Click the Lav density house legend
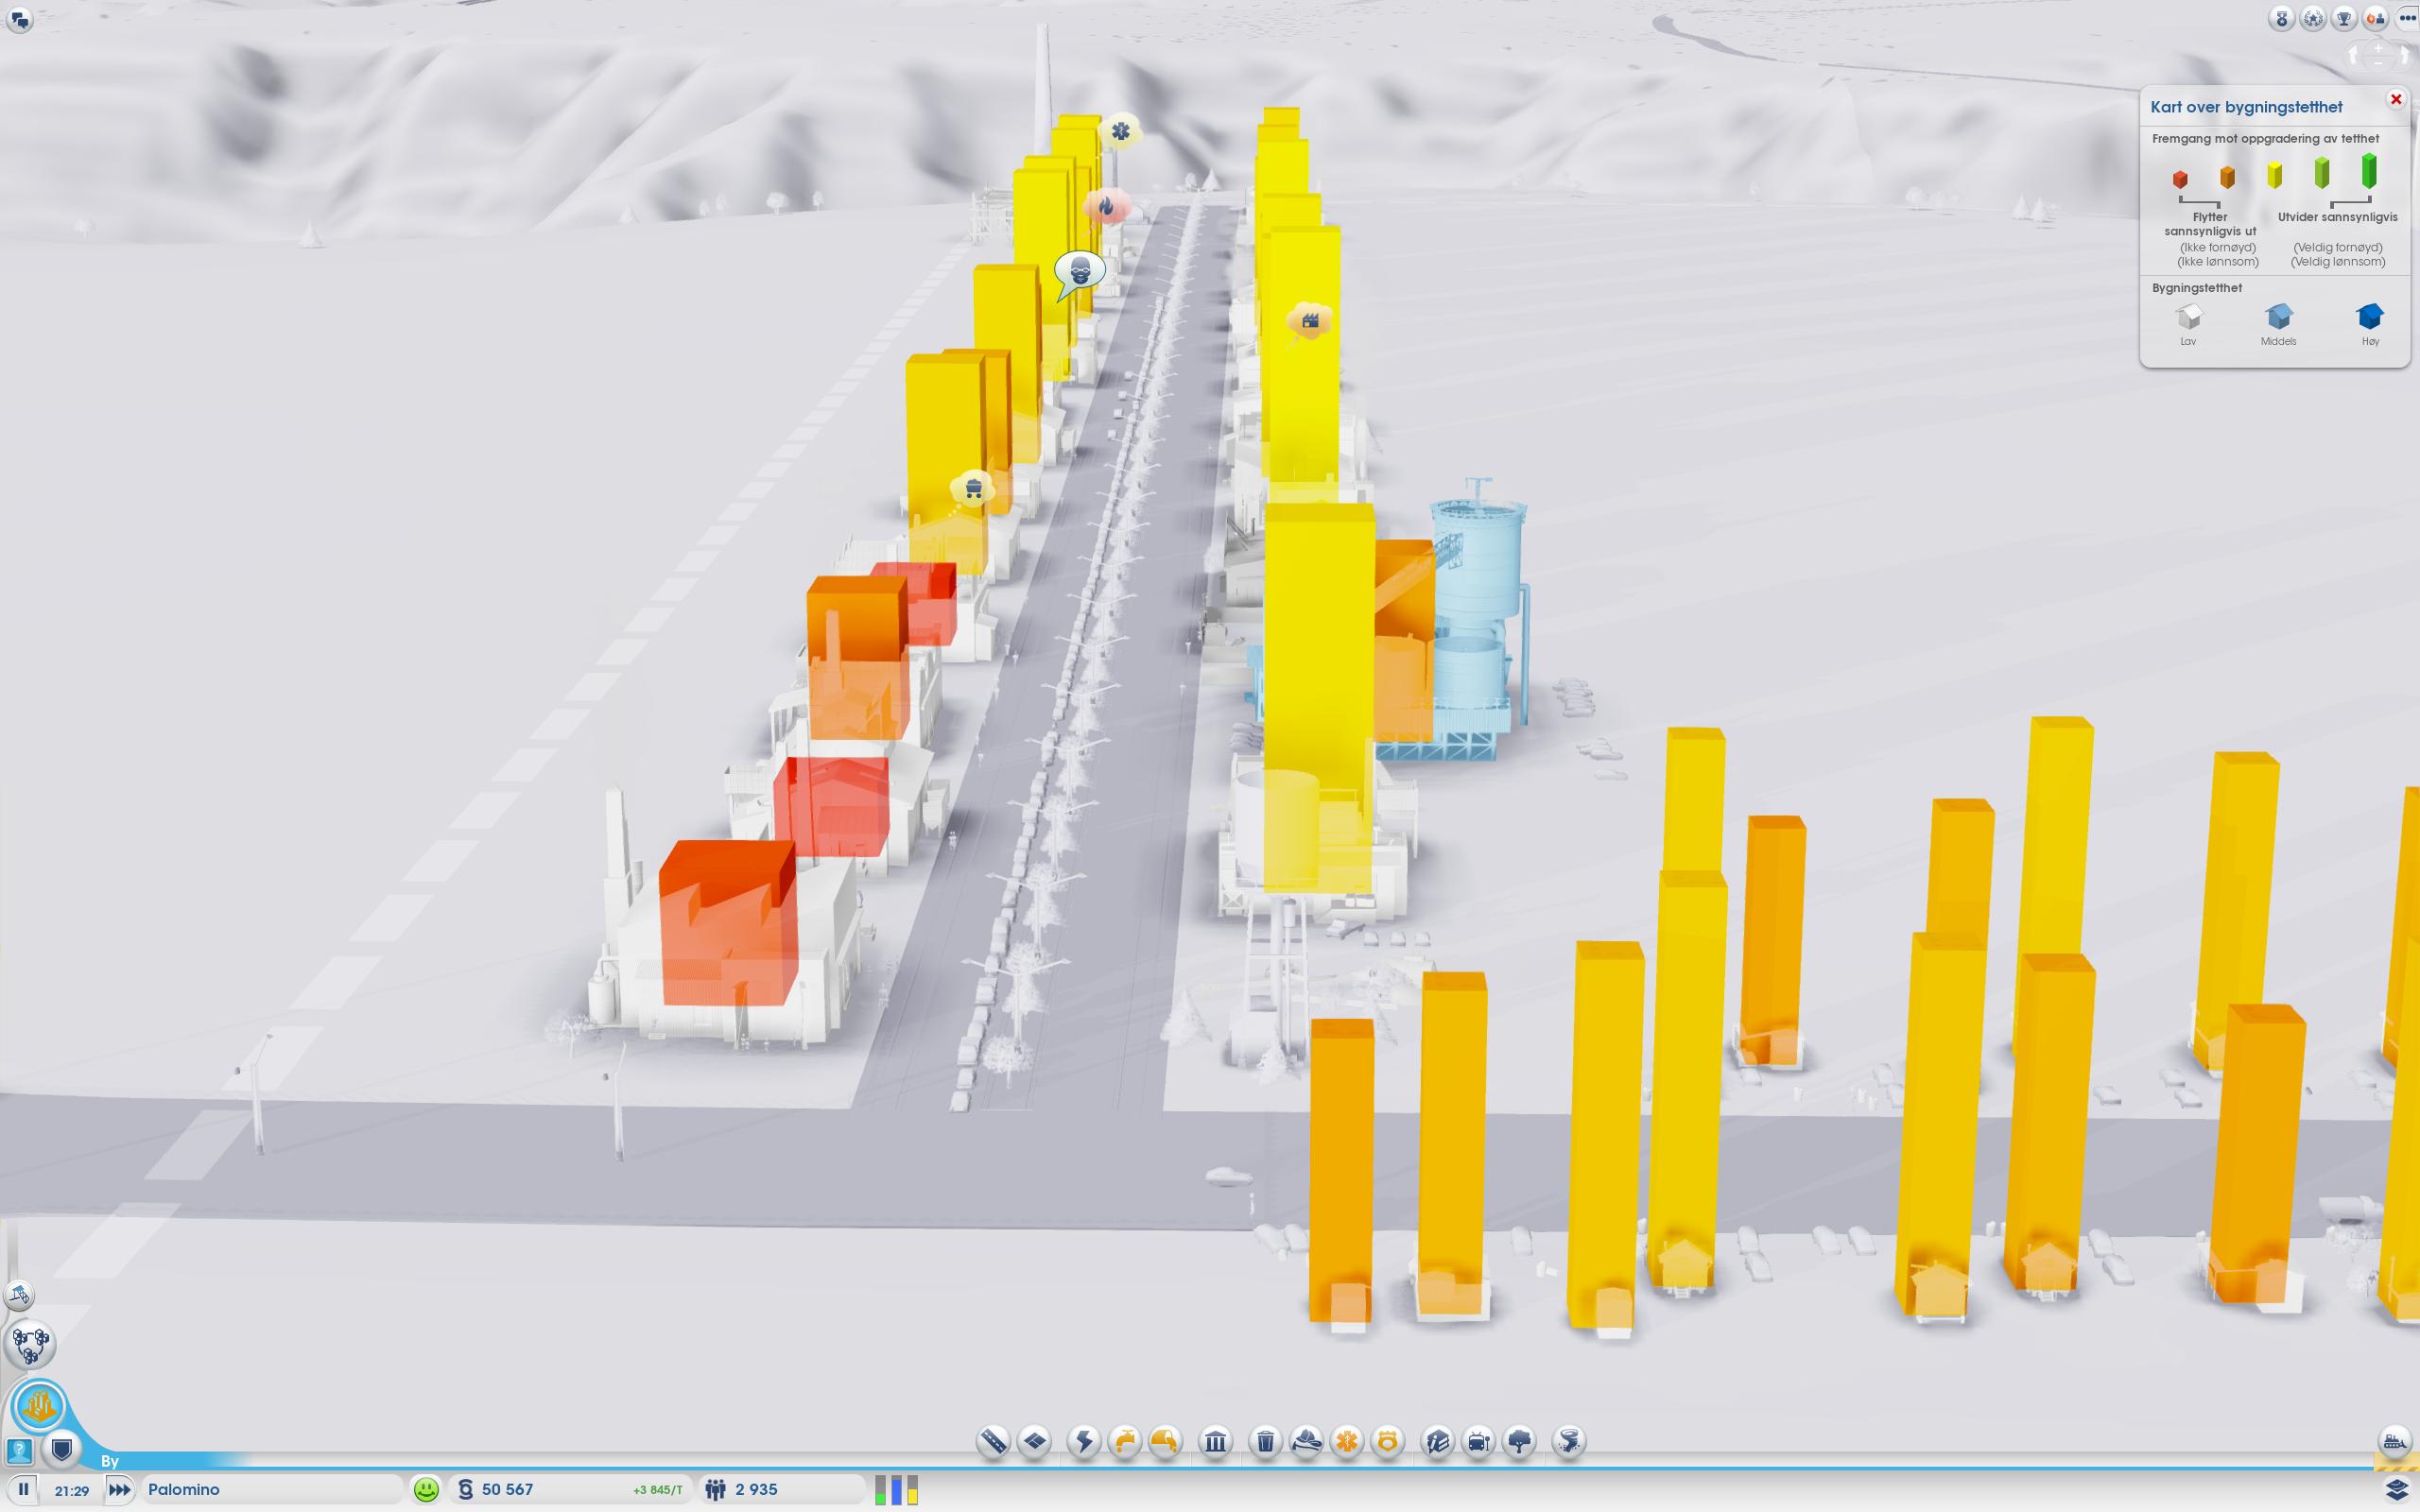This screenshot has width=2420, height=1512. [x=2189, y=317]
